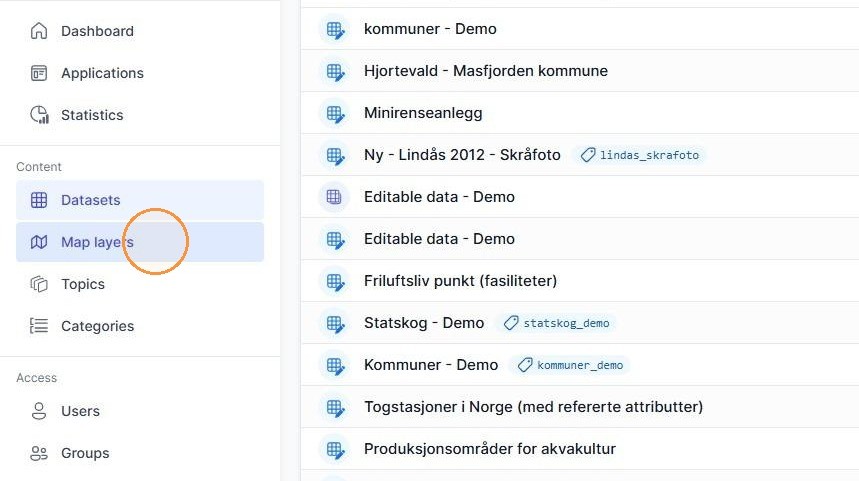
Task: Open Hjortevald - Masfjorden kommune dataset
Action: [486, 71]
